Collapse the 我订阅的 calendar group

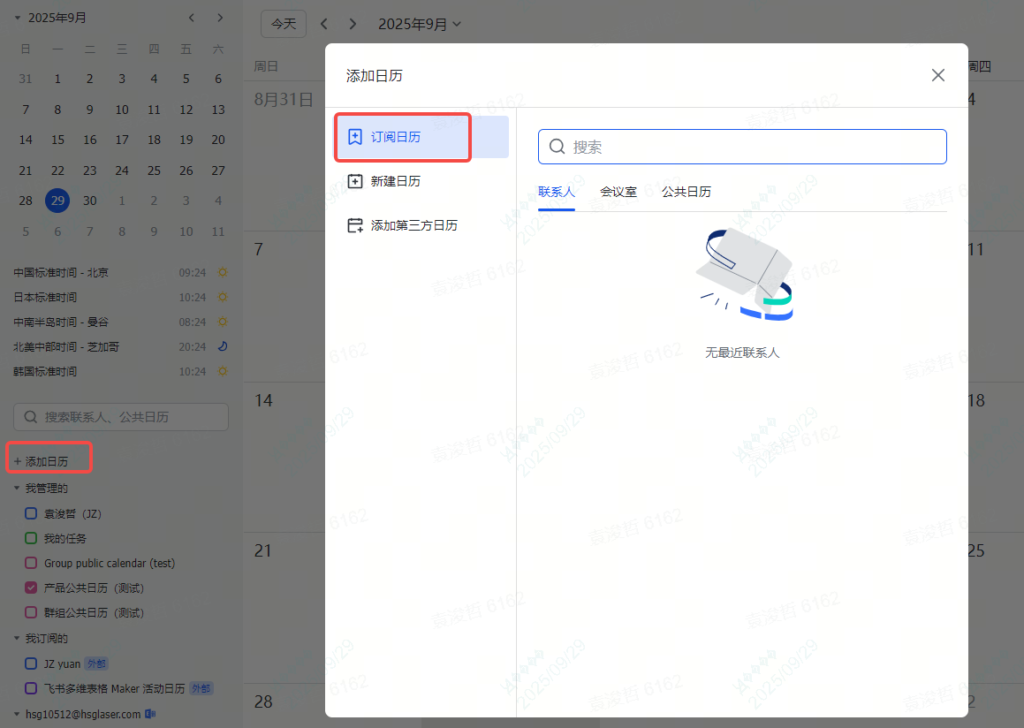pyautogui.click(x=17, y=638)
